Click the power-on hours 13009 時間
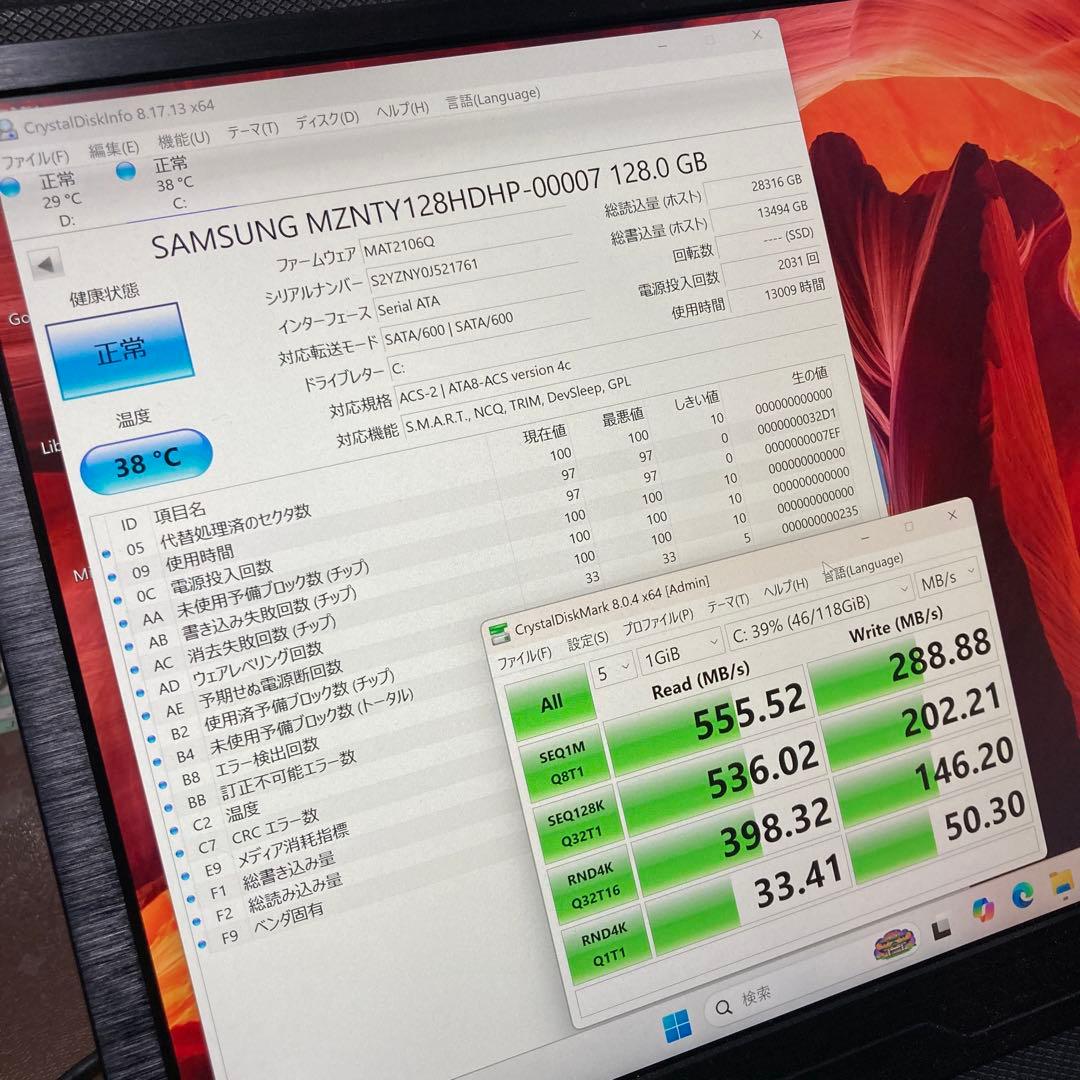The image size is (1080, 1080). point(794,290)
